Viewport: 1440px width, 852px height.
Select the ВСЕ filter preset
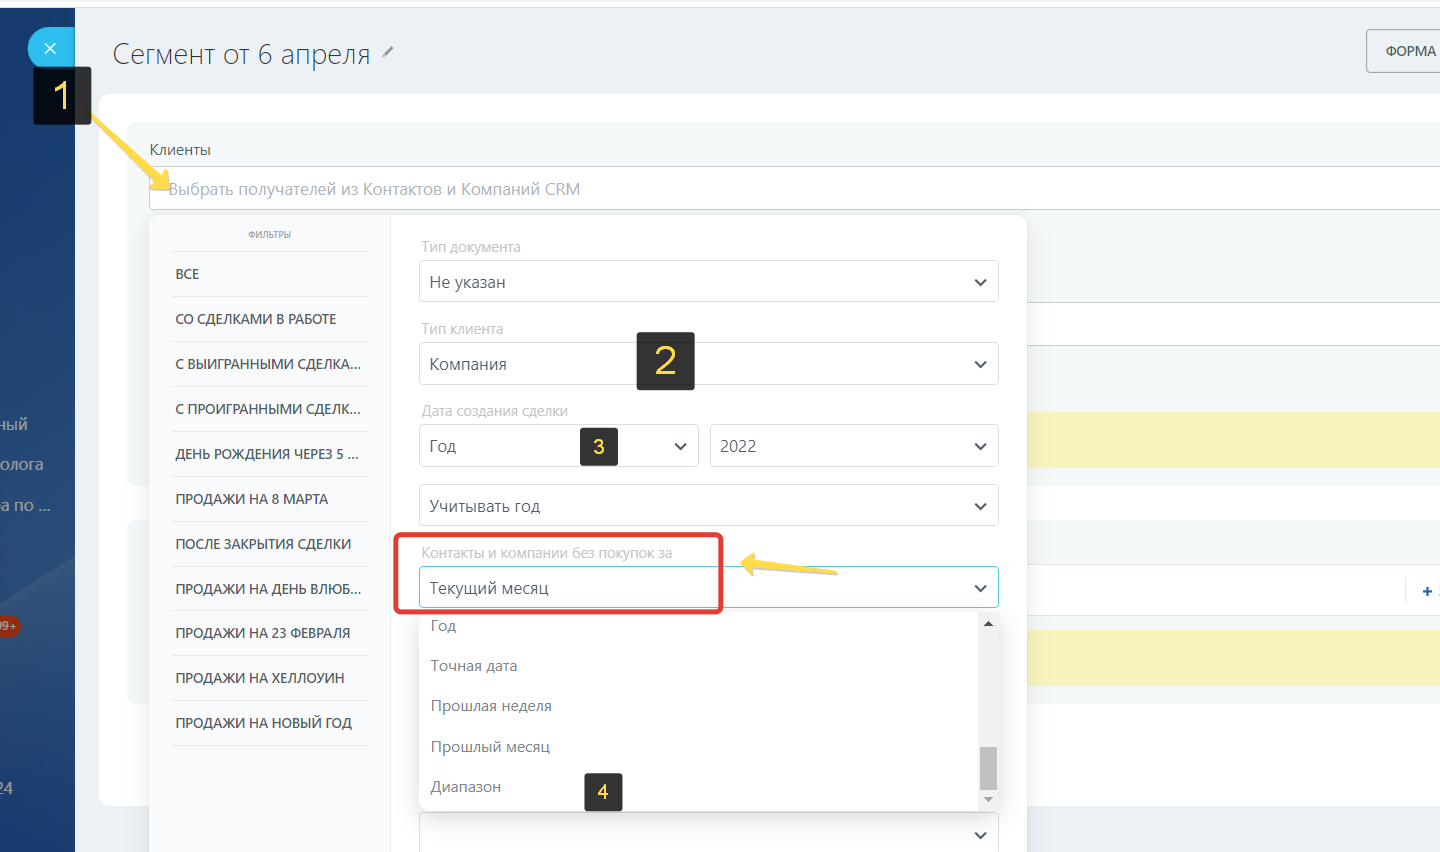click(x=188, y=274)
